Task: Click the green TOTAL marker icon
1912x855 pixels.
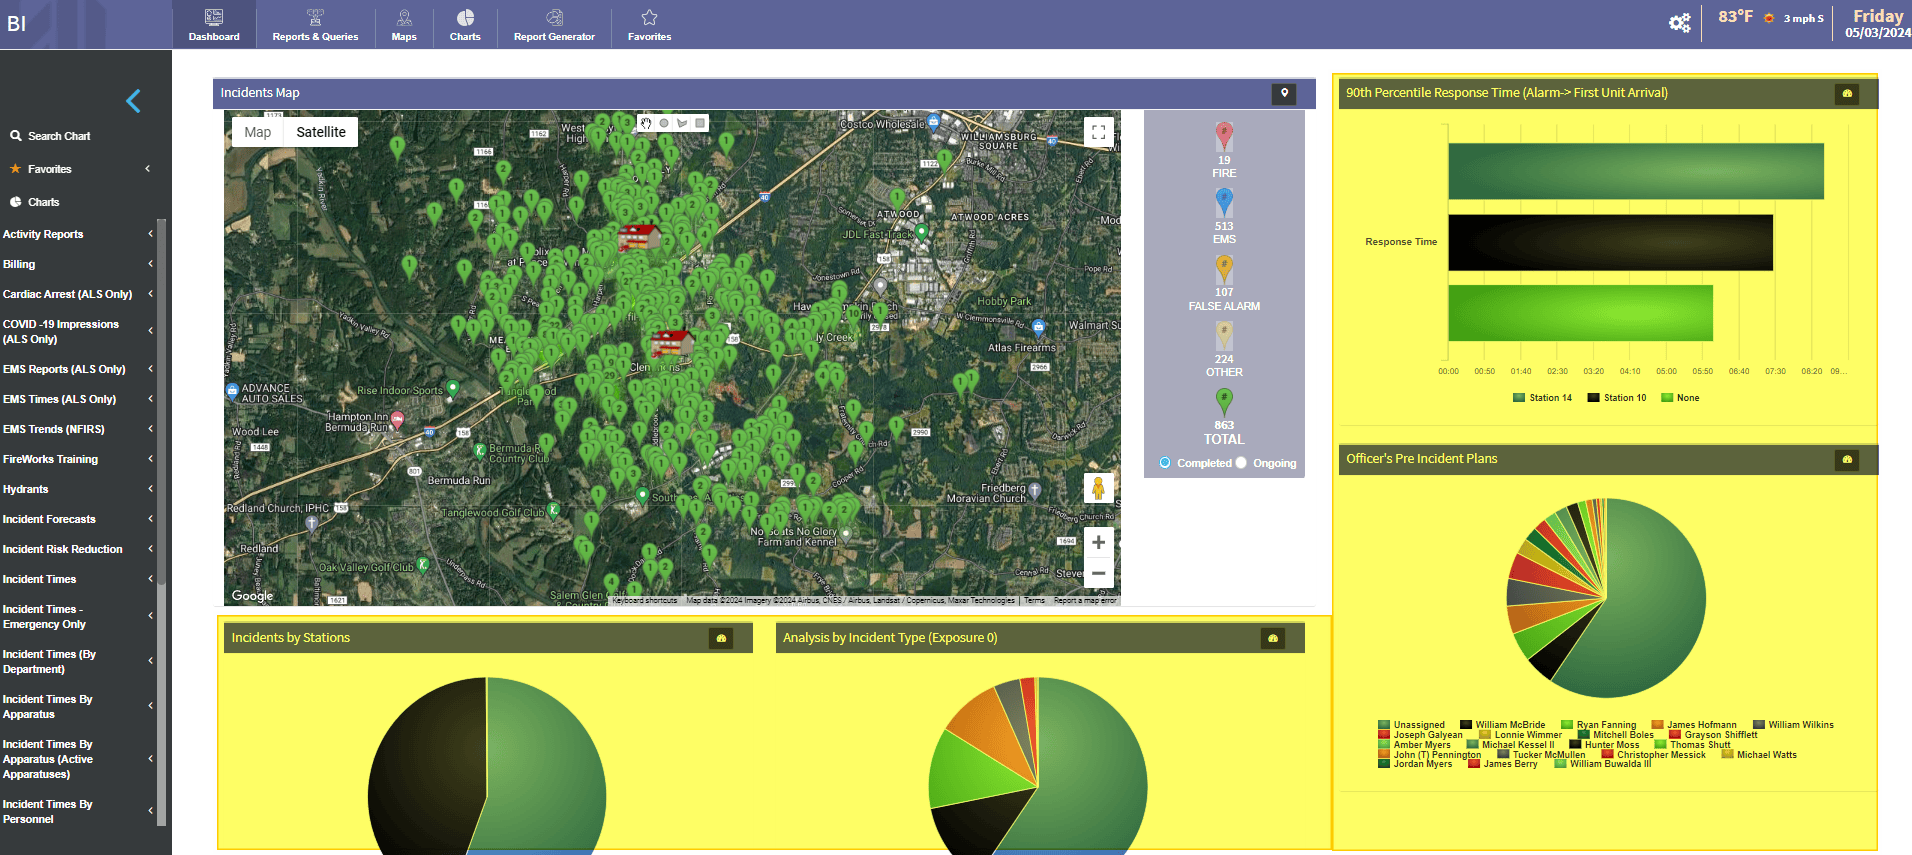Action: [1224, 402]
